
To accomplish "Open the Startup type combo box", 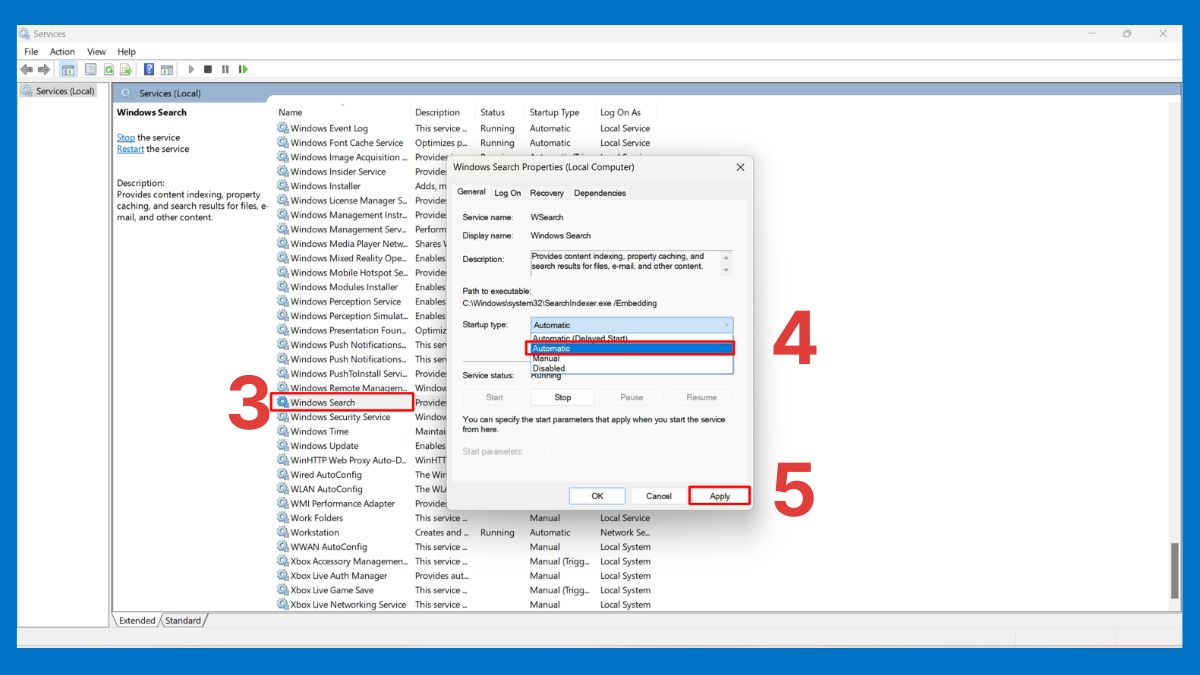I will click(632, 325).
